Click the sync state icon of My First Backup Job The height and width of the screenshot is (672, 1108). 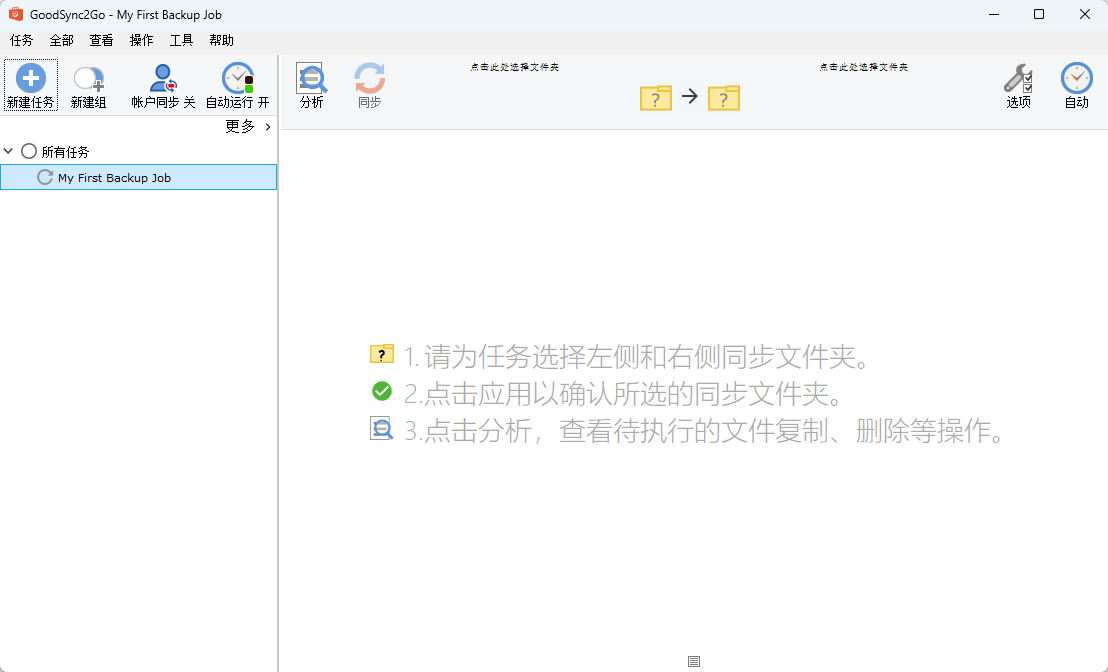(45, 177)
